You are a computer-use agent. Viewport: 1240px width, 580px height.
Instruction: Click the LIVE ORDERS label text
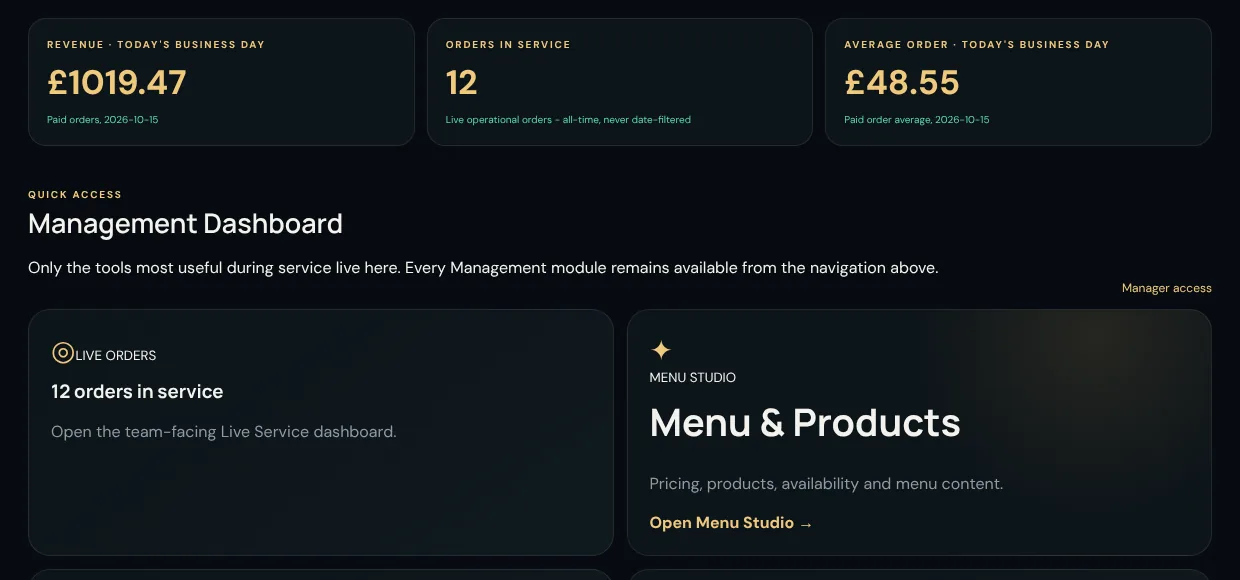(116, 355)
